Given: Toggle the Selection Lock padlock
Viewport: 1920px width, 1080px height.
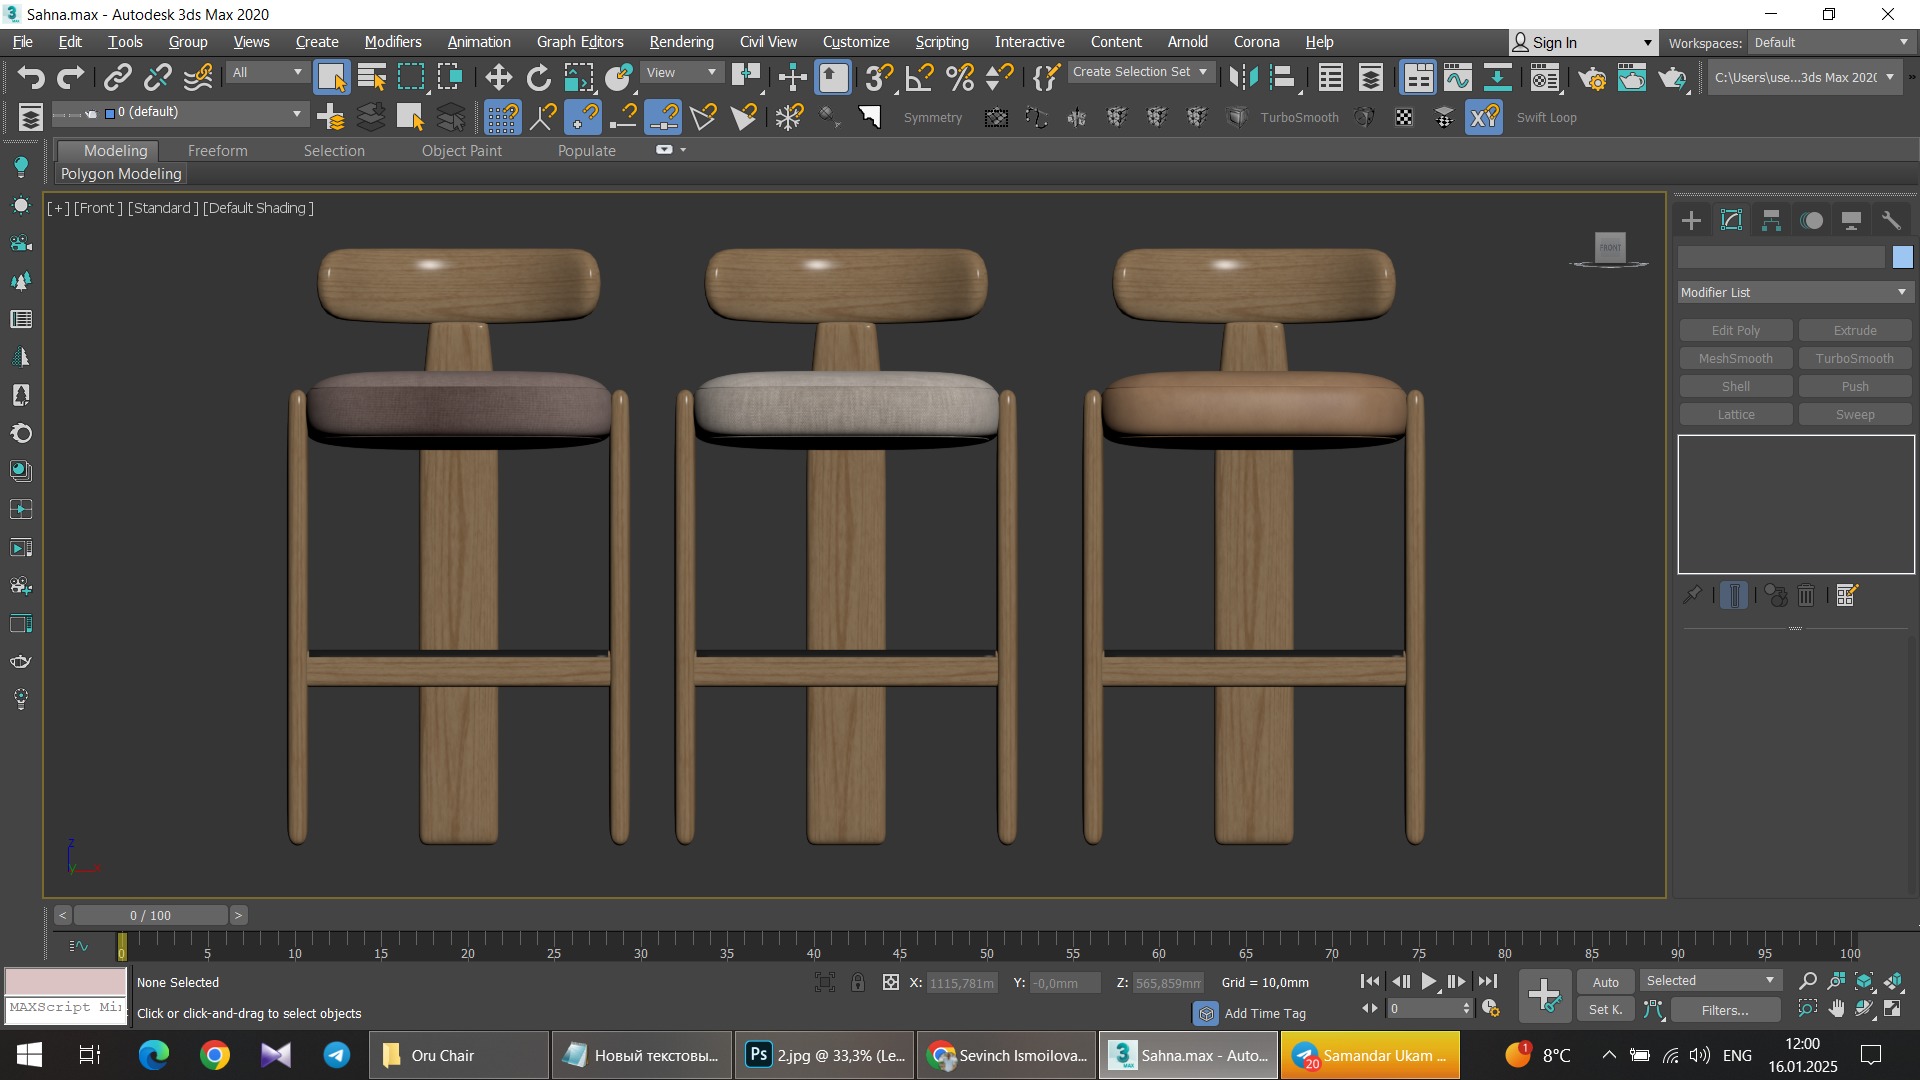Looking at the screenshot, I should (858, 982).
